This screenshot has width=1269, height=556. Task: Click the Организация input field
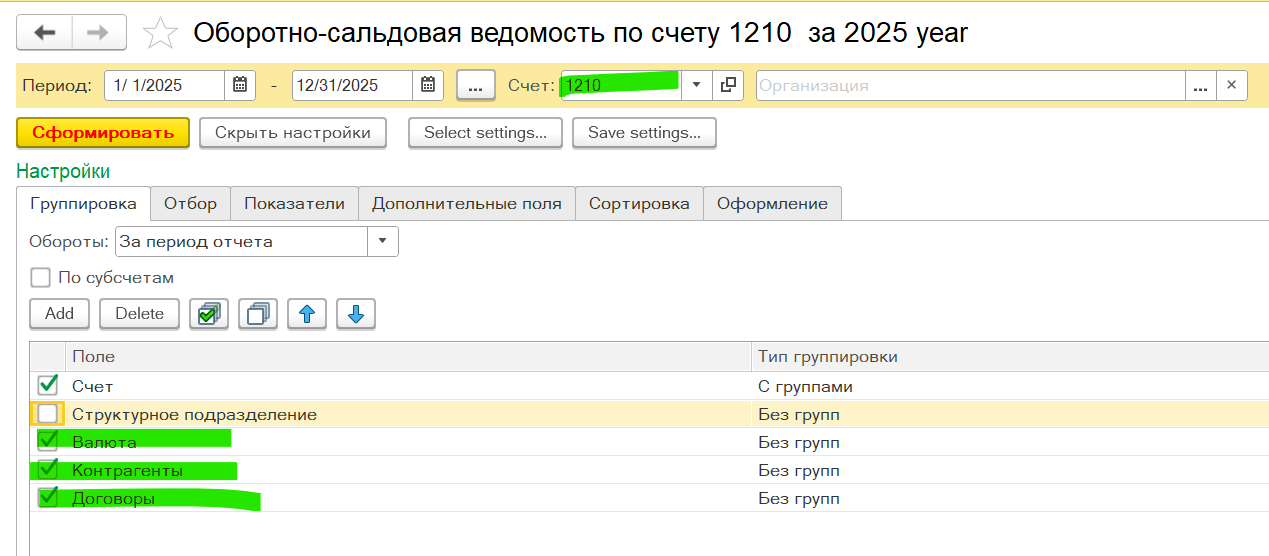(970, 85)
